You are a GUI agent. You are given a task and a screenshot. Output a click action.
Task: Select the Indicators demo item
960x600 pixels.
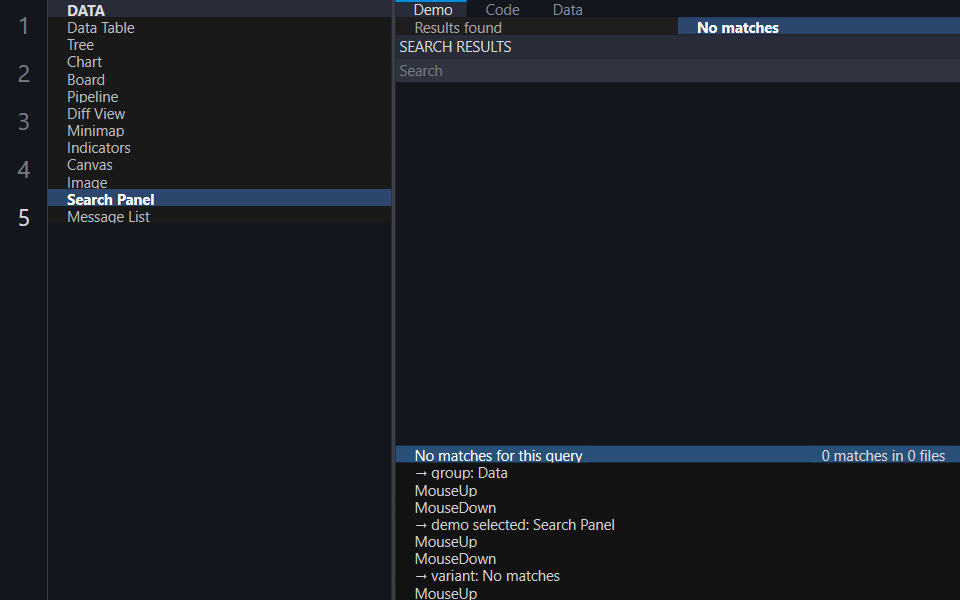pos(219,148)
